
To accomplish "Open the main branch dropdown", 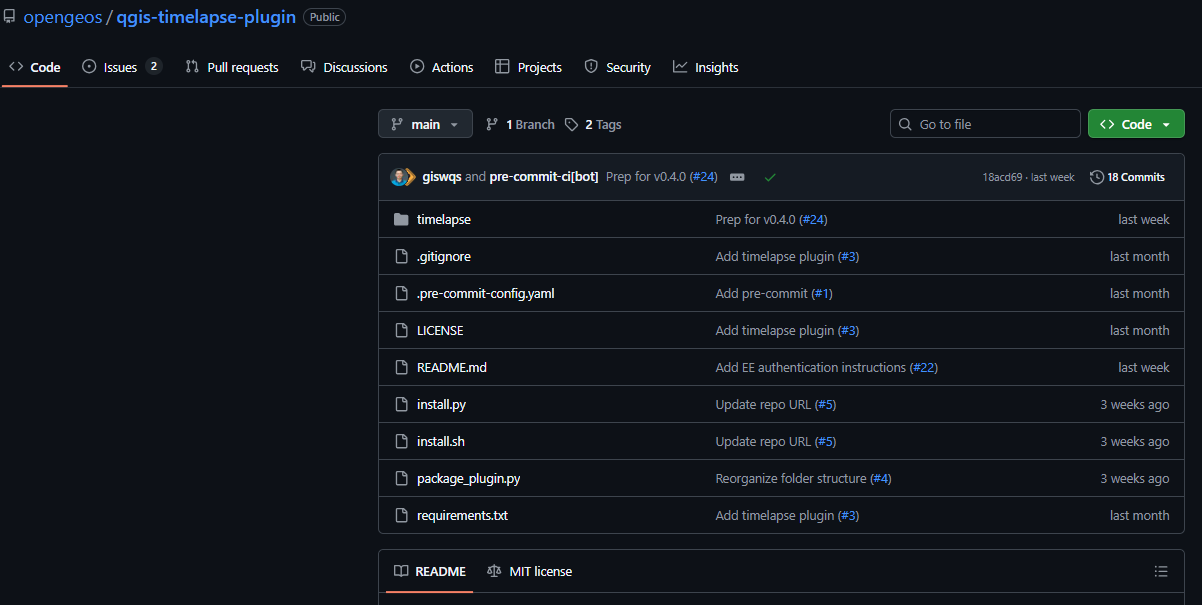I will pyautogui.click(x=425, y=124).
